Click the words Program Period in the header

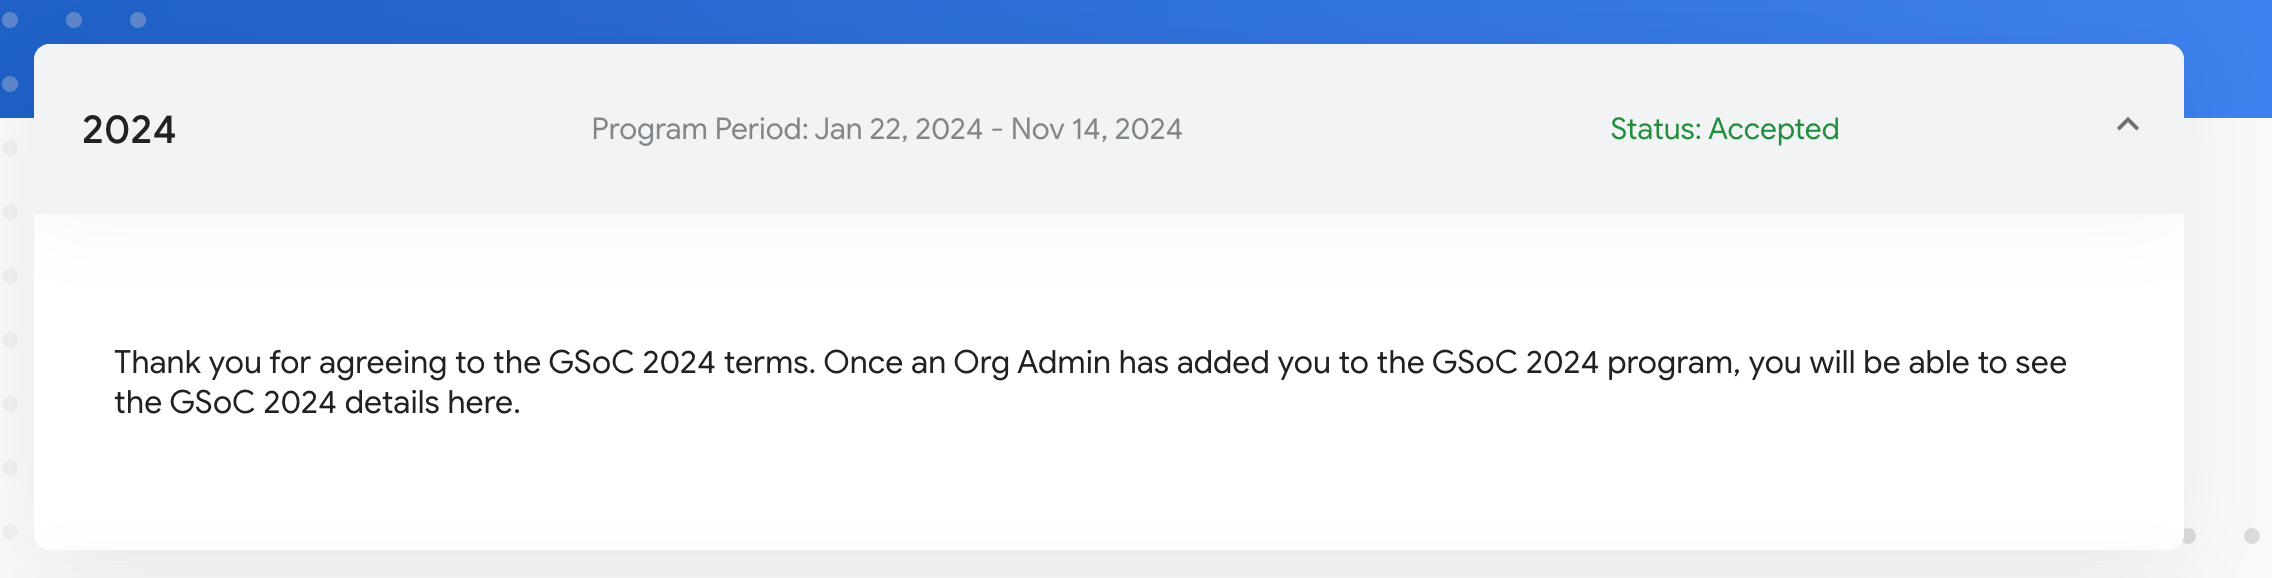(x=699, y=129)
